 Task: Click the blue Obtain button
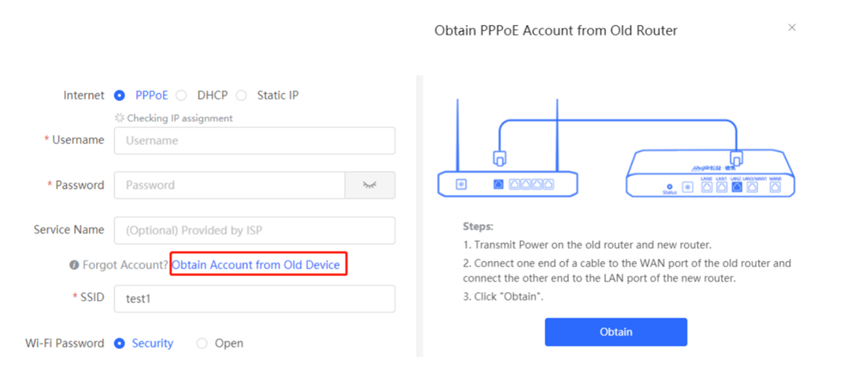click(616, 332)
